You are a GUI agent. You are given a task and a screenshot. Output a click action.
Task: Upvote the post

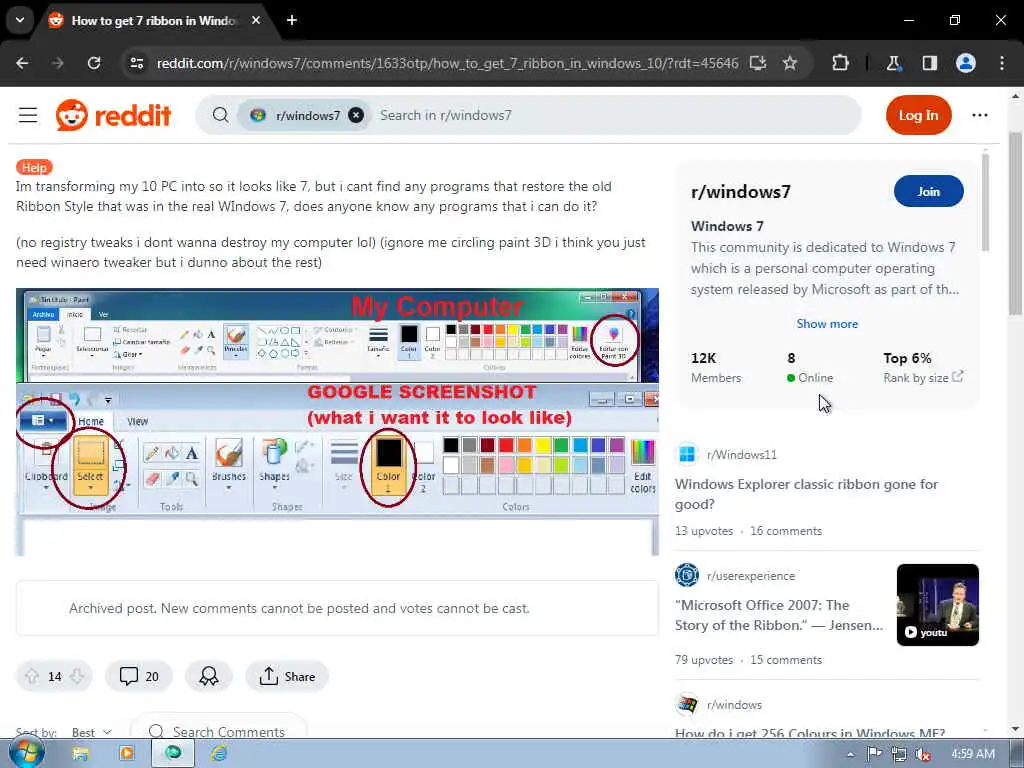31,677
